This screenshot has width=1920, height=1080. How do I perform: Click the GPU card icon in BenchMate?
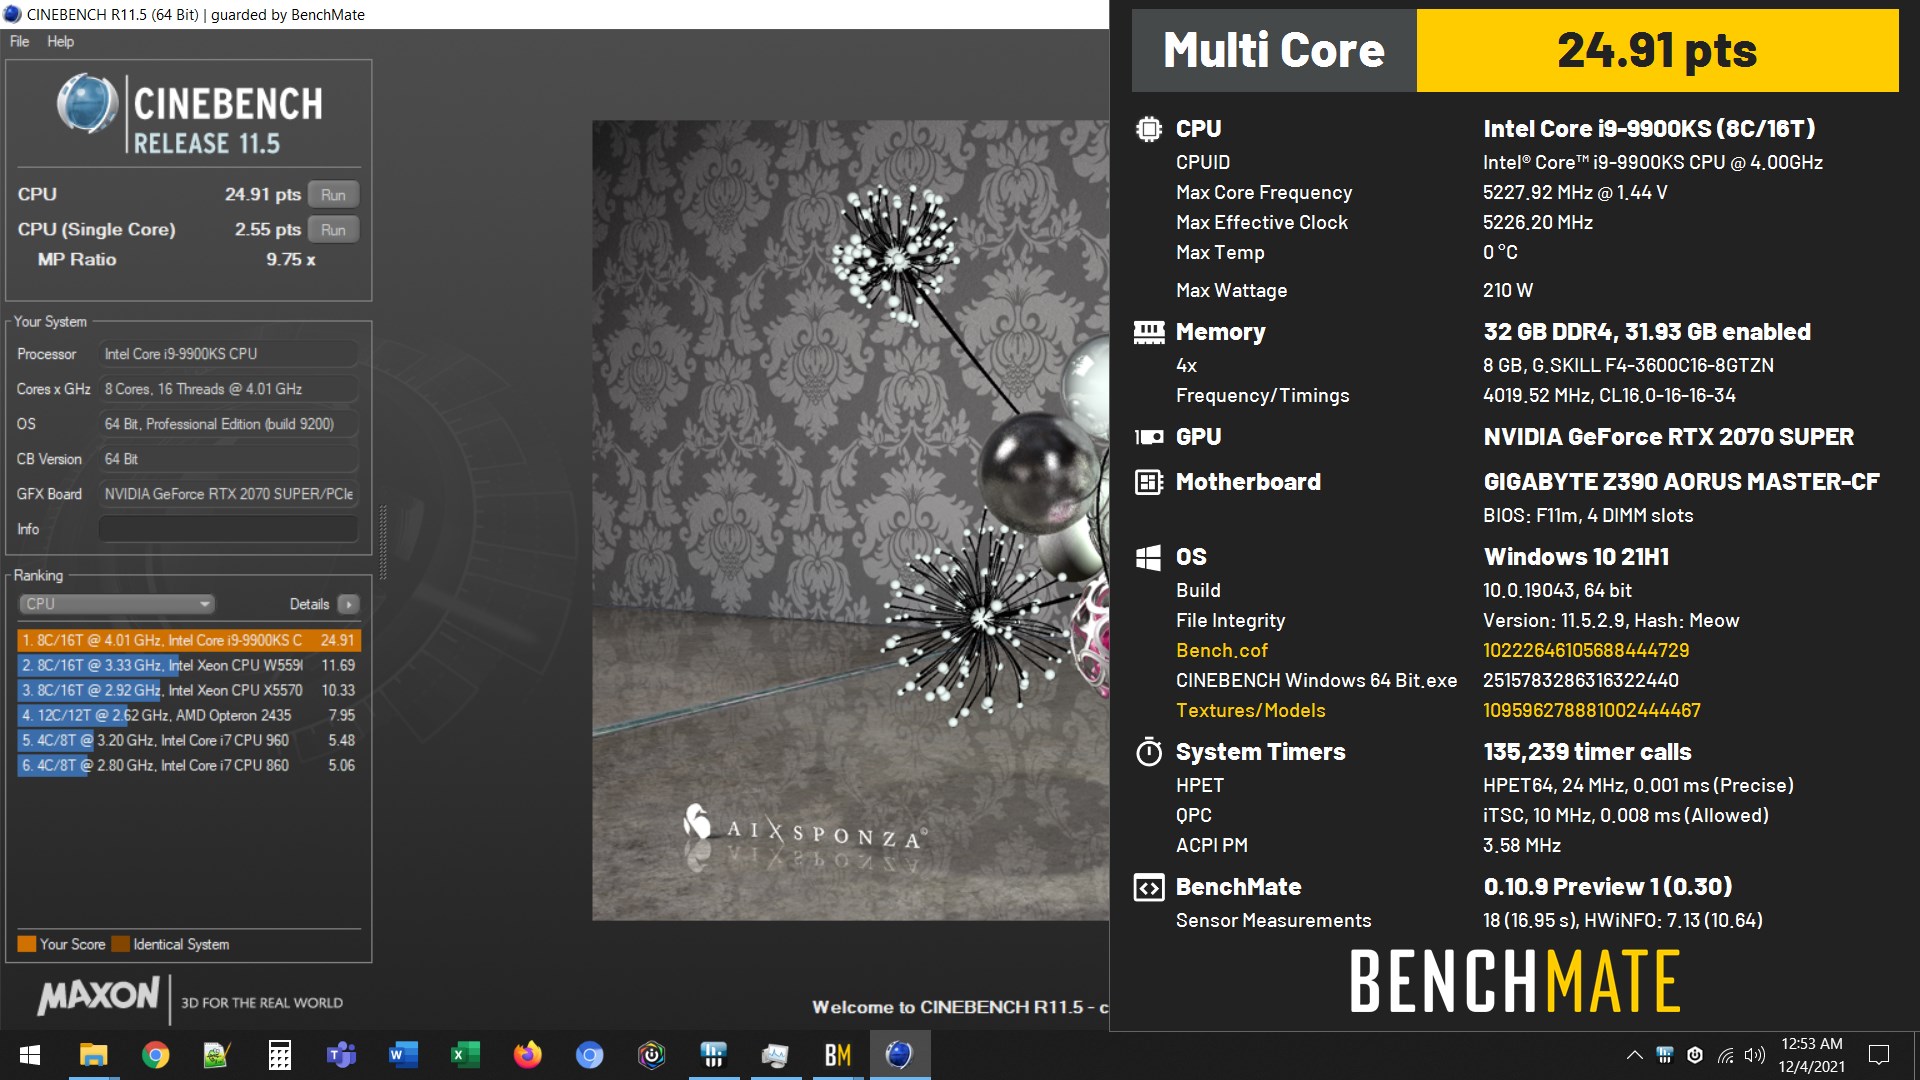[1149, 437]
